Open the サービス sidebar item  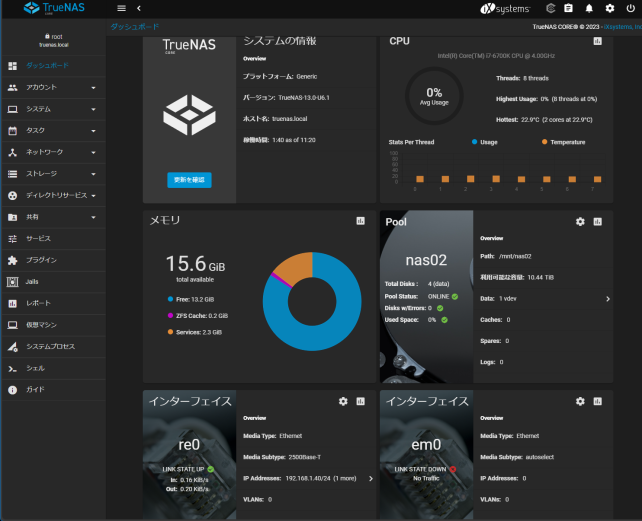tap(53, 238)
